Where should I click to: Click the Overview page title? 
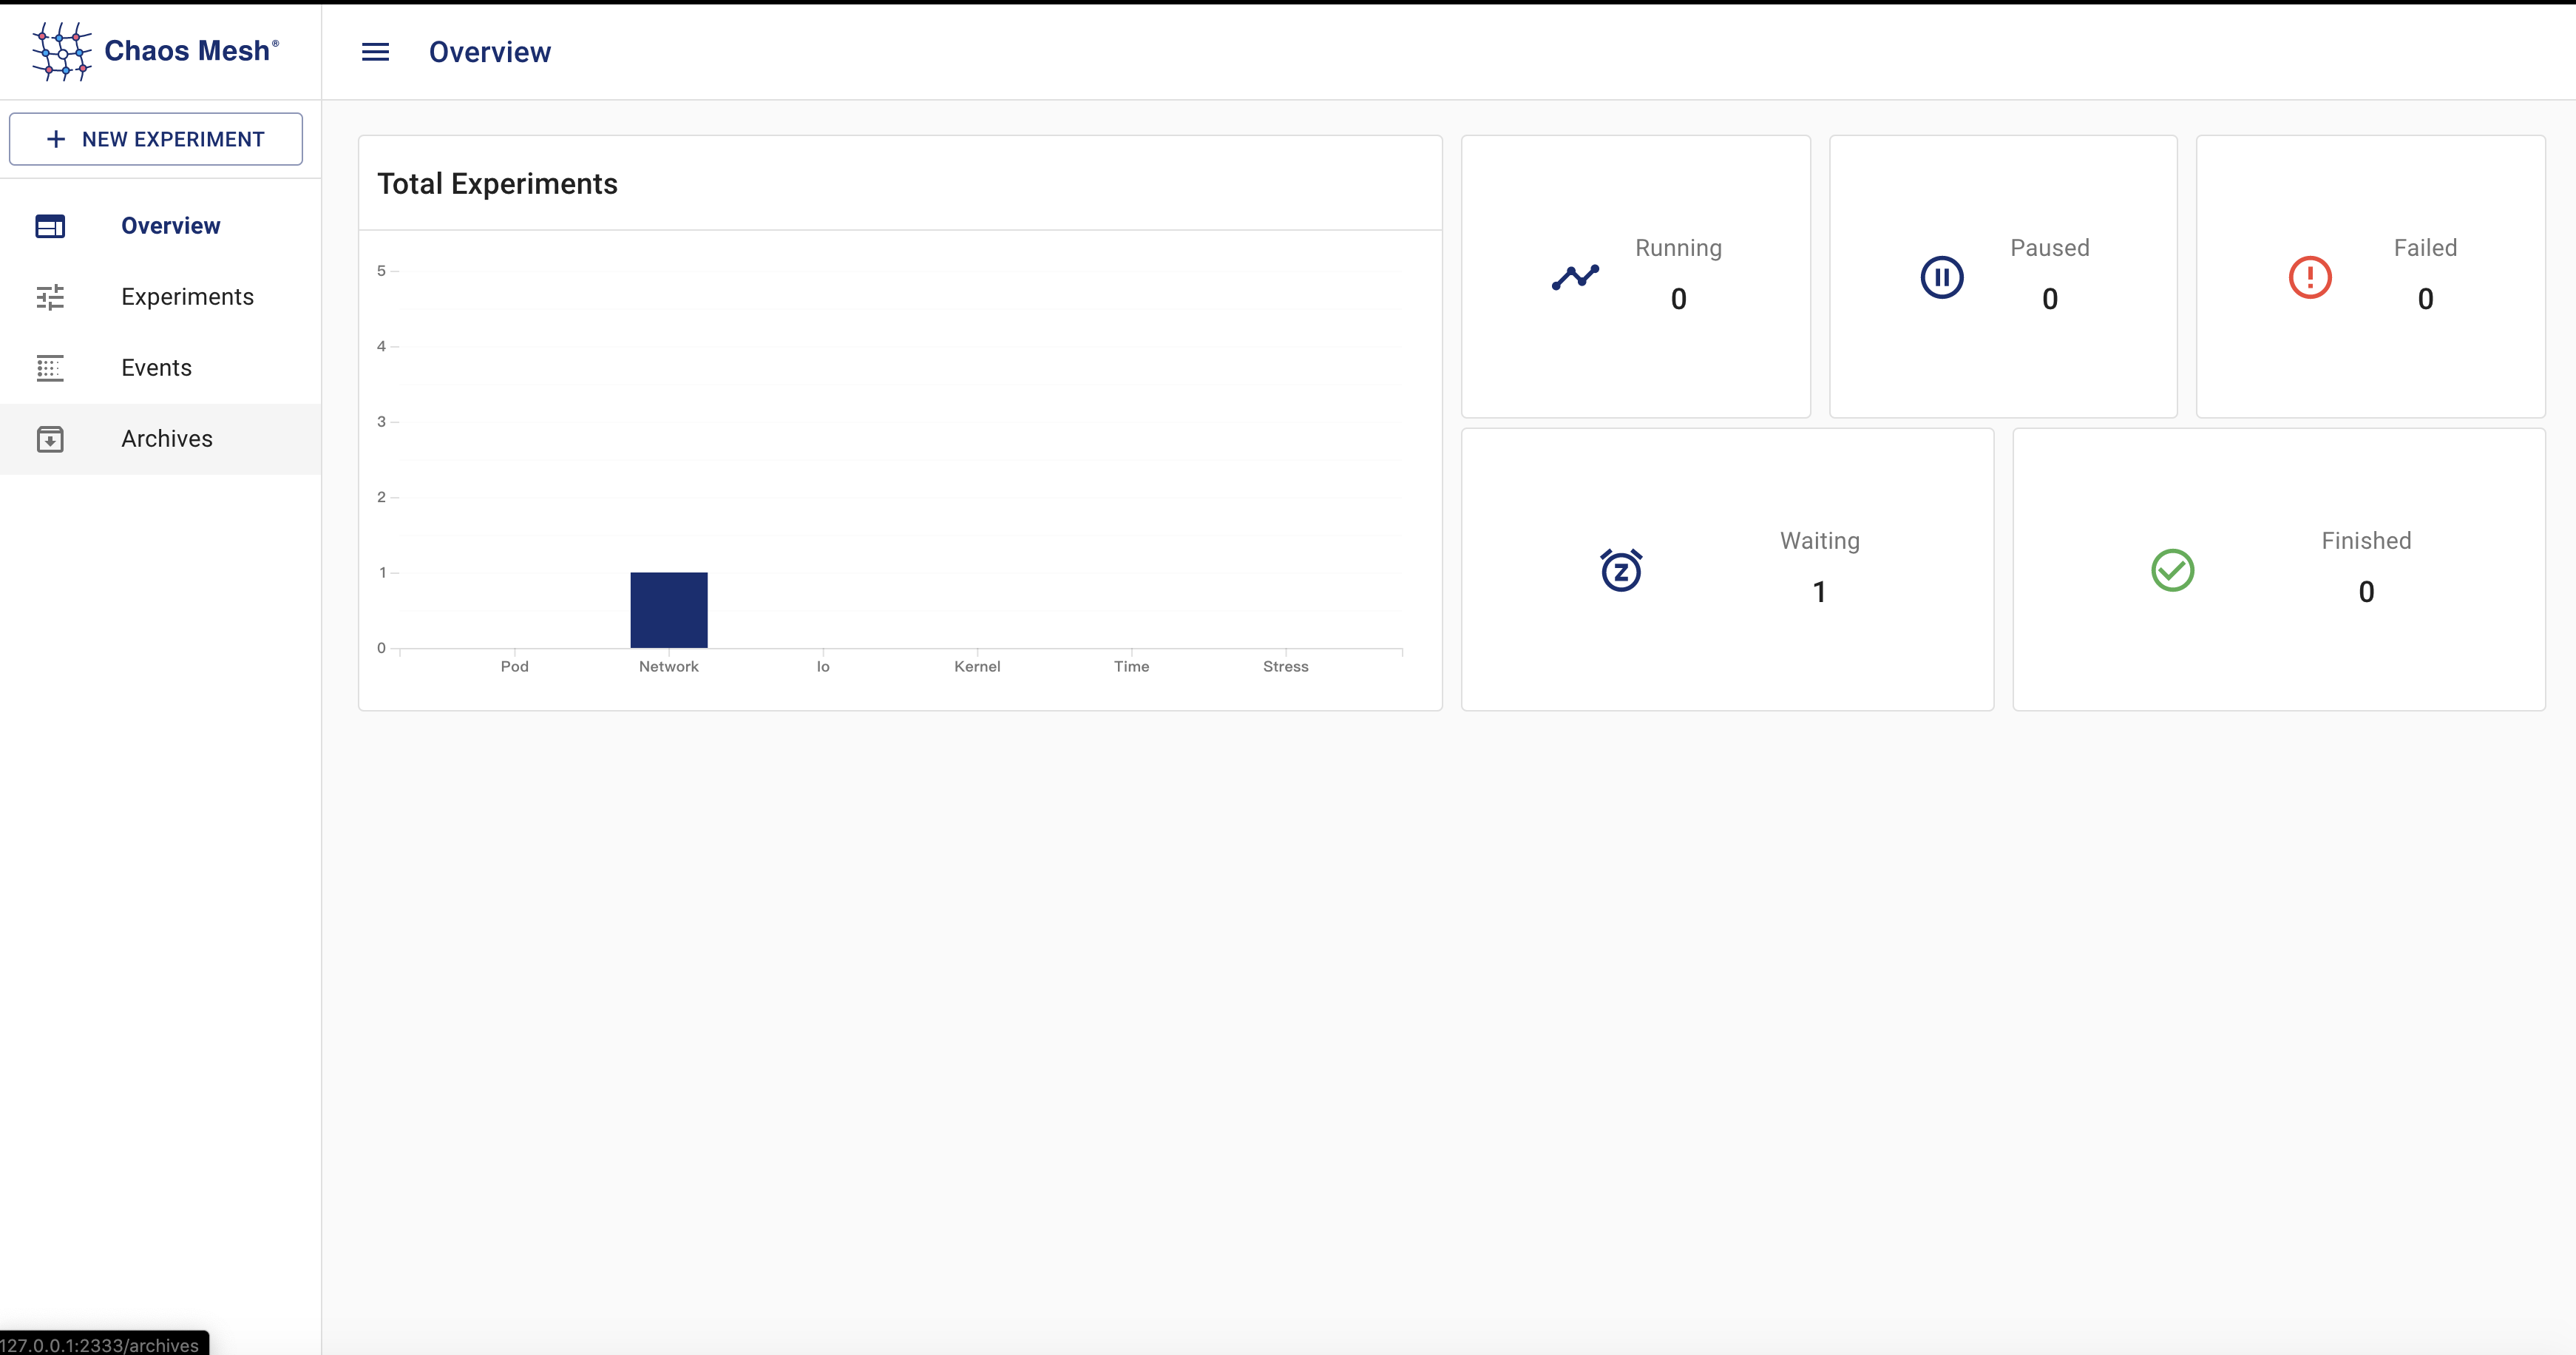[x=490, y=51]
